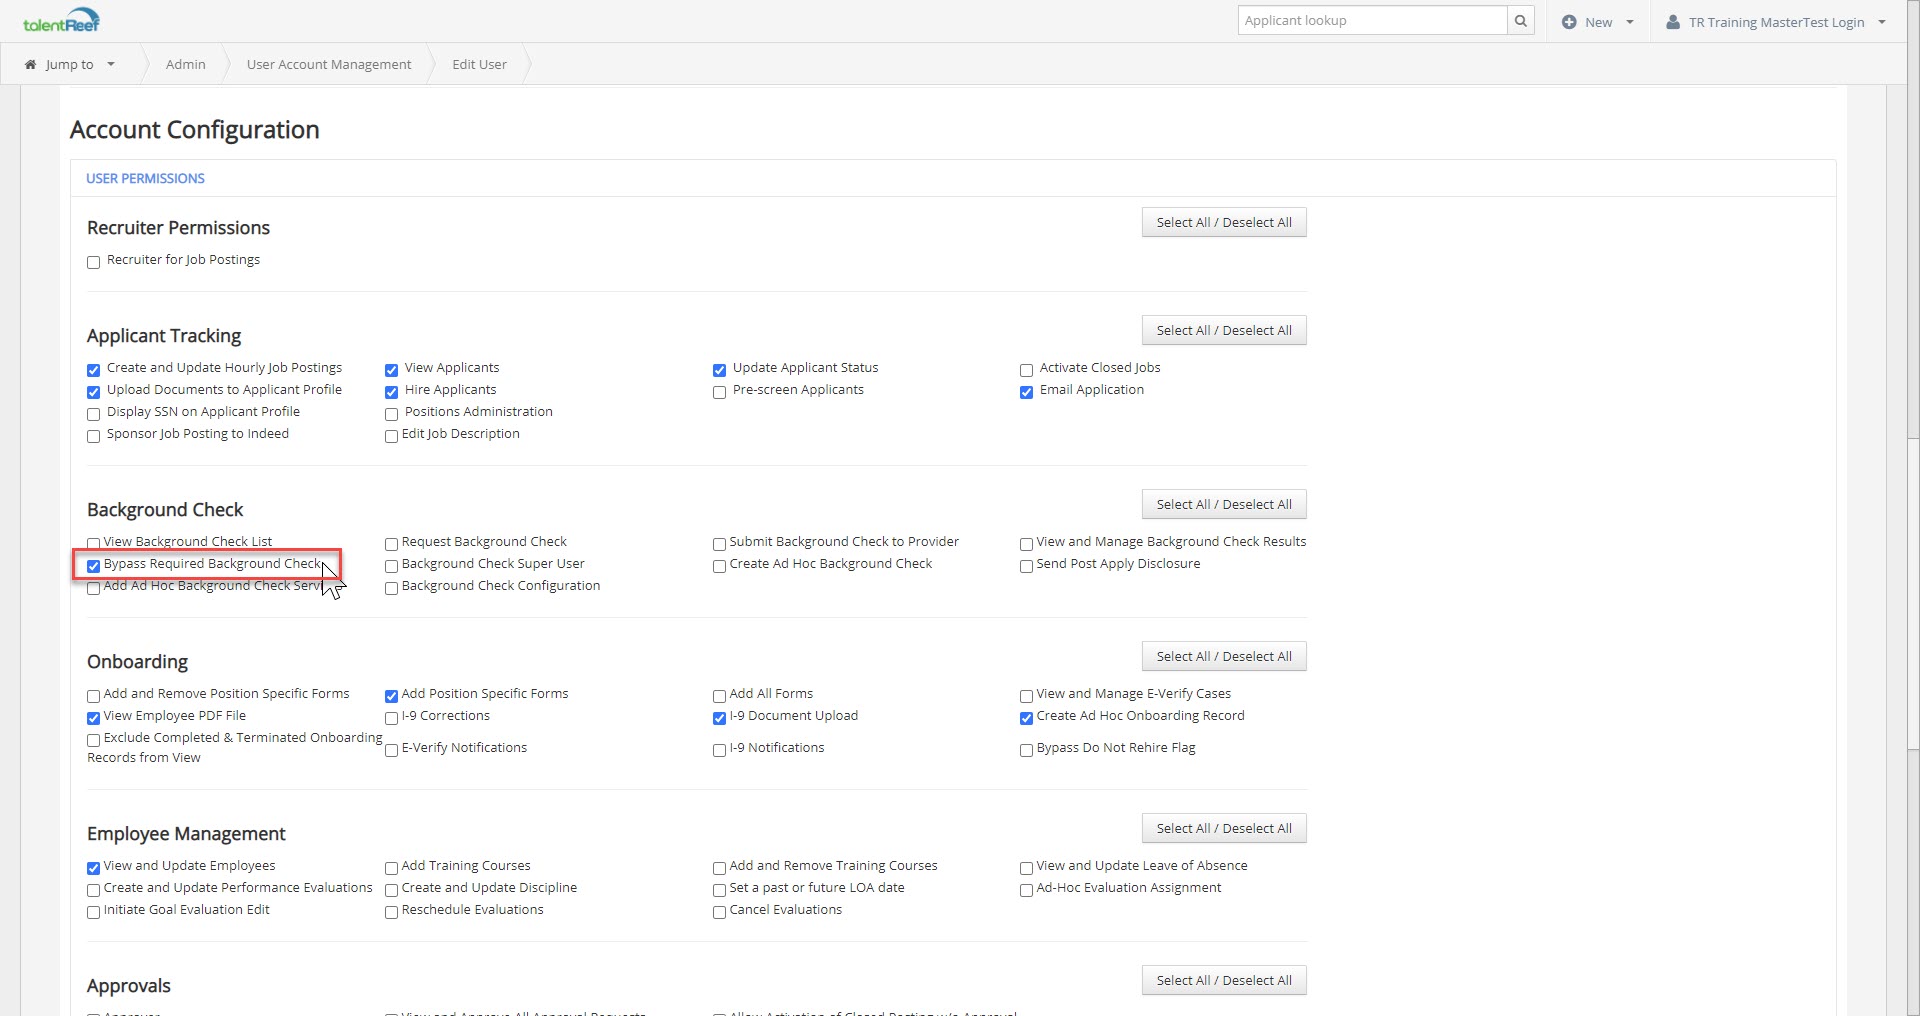1920x1016 pixels.
Task: Check the Pre-screen Applicants permission
Action: click(x=719, y=392)
